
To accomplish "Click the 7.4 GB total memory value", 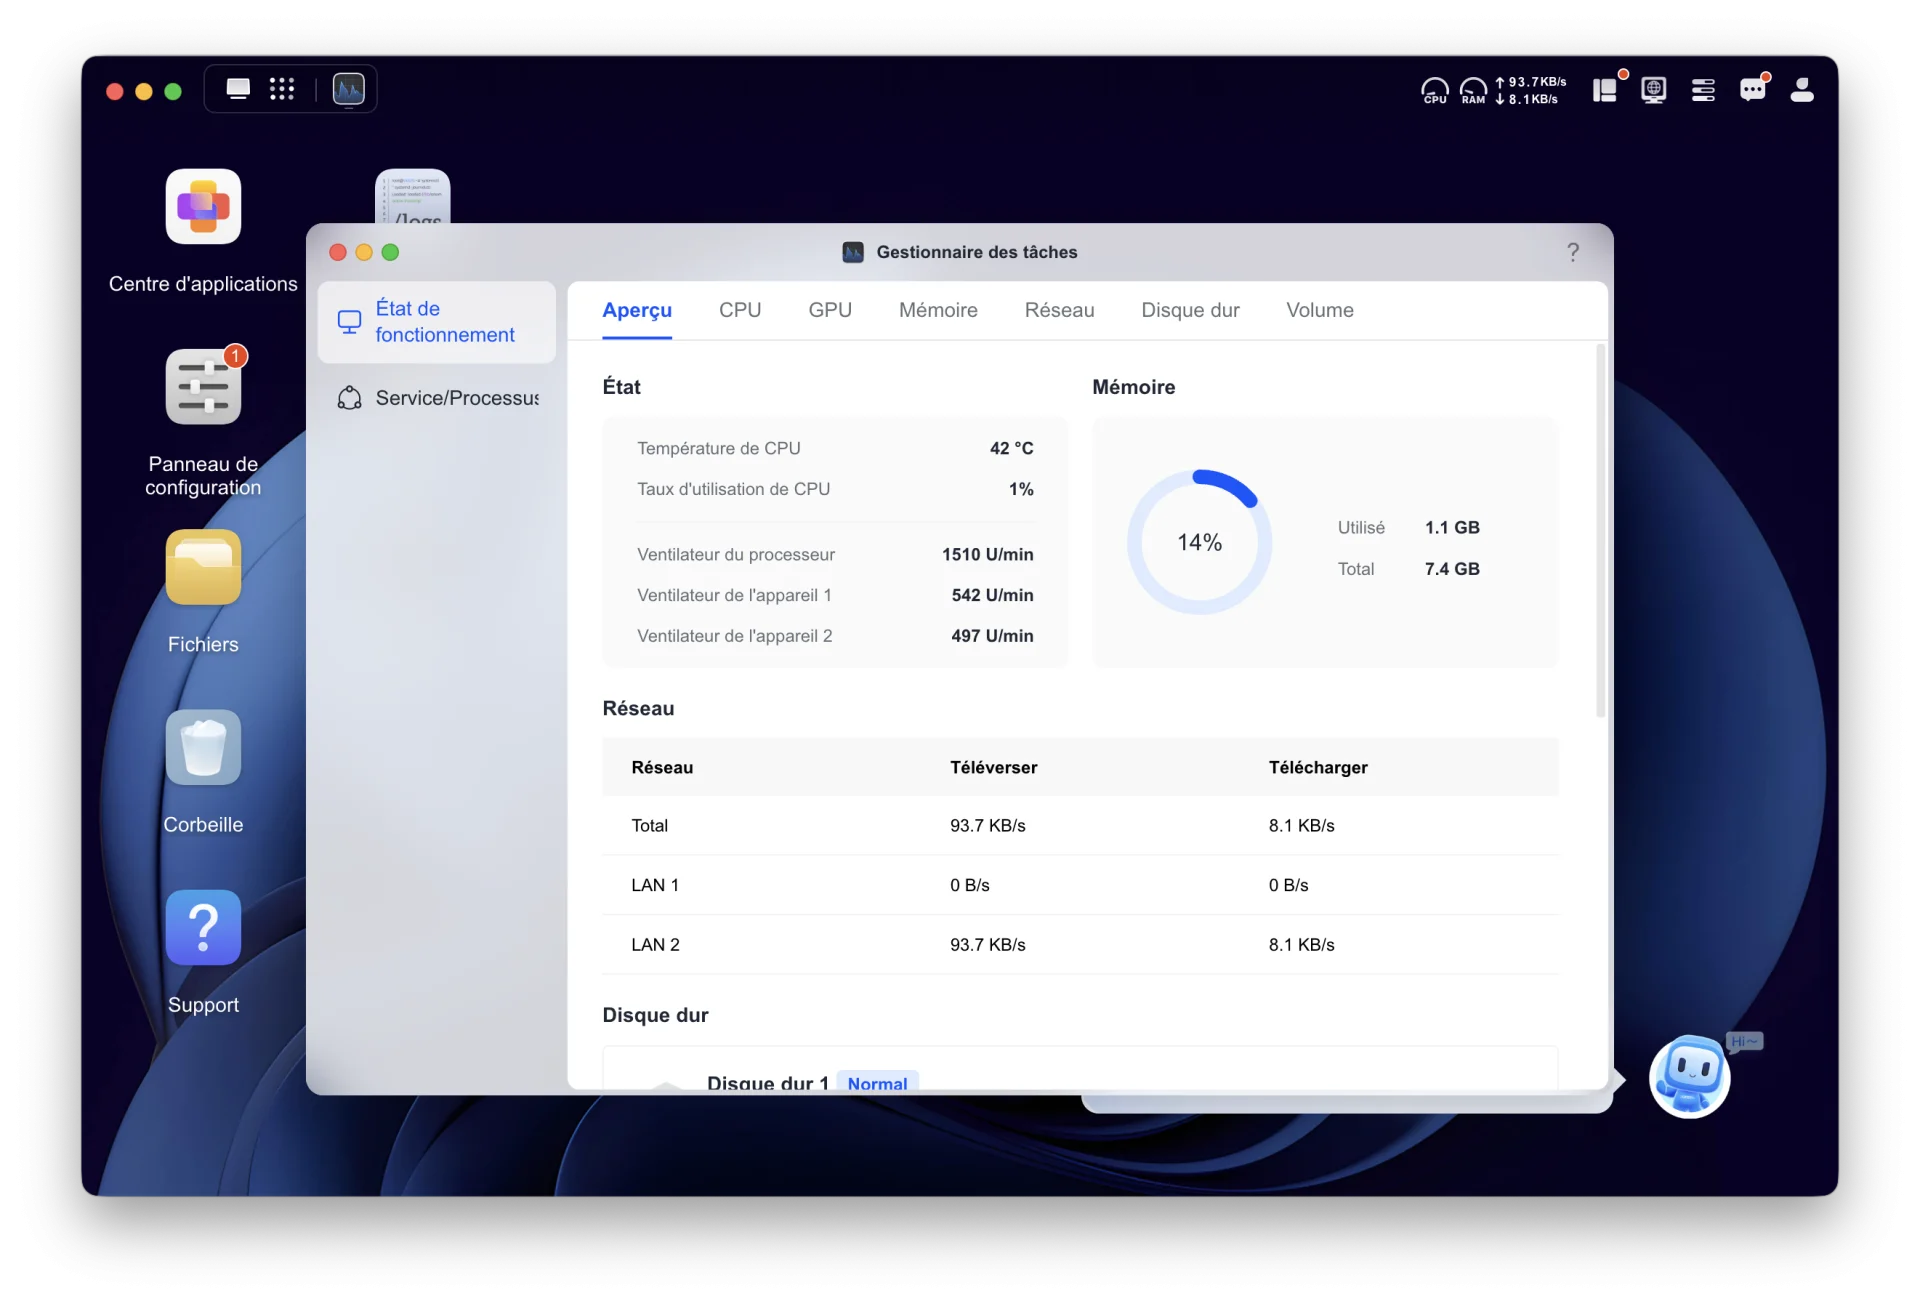I will 1452,569.
